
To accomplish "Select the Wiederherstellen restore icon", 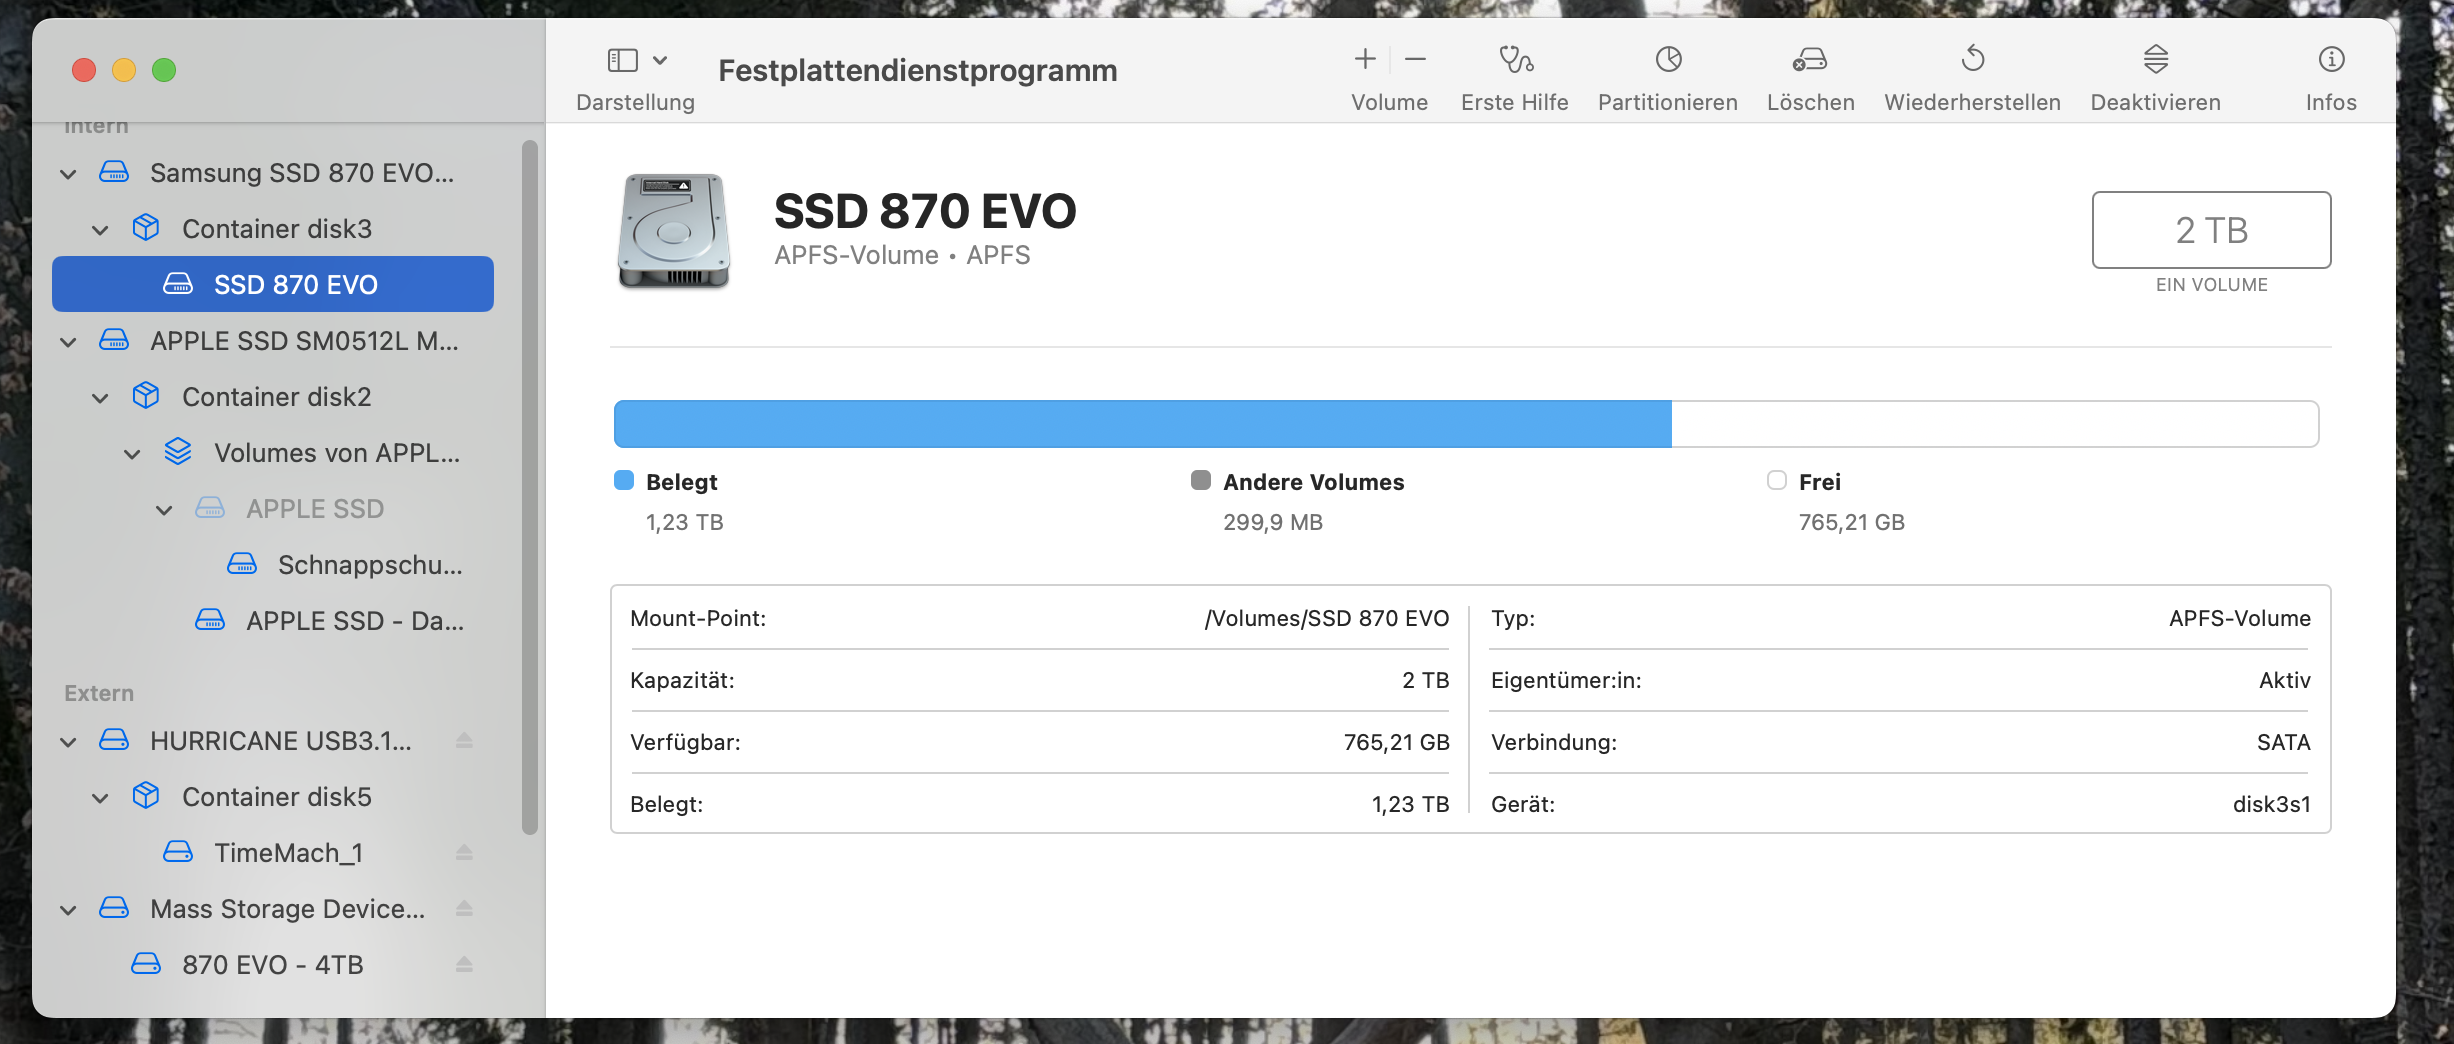I will pos(1972,60).
